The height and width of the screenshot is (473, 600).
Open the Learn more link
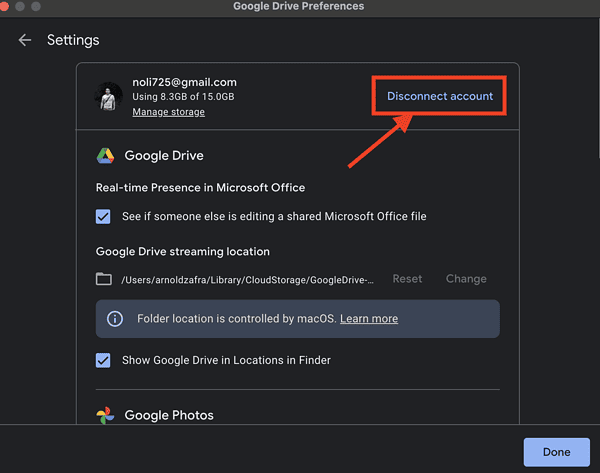pyautogui.click(x=369, y=319)
